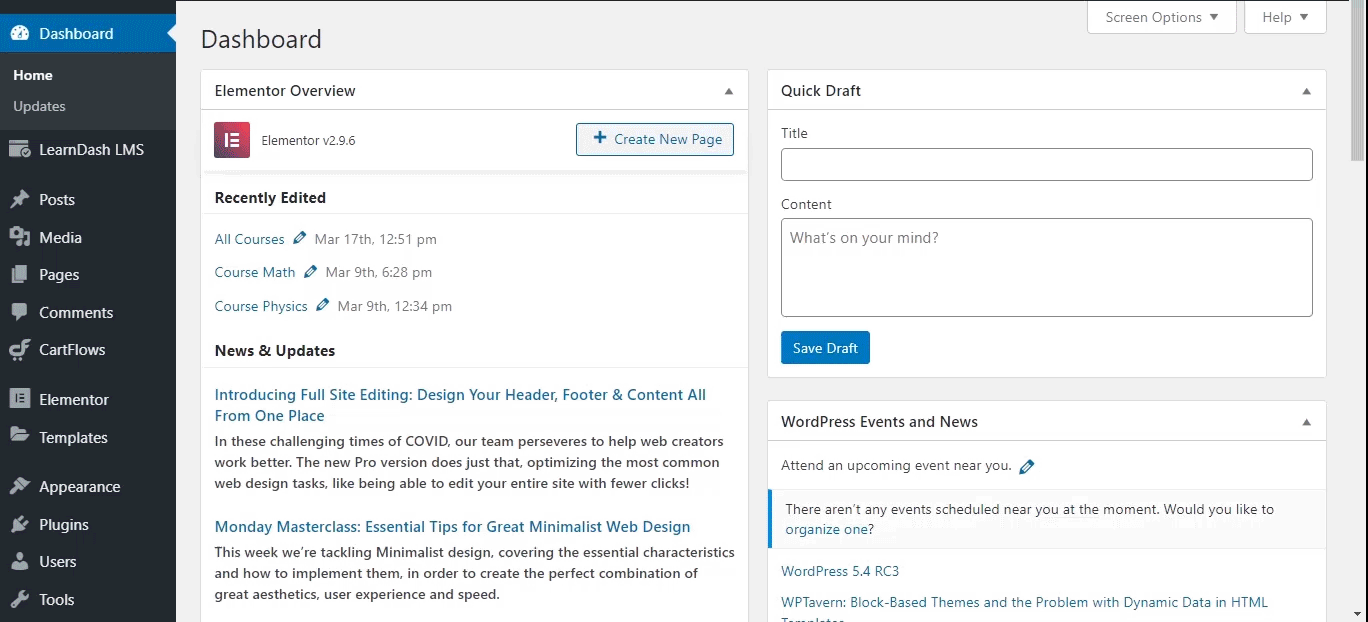
Task: Click the organize one link
Action: tap(826, 530)
